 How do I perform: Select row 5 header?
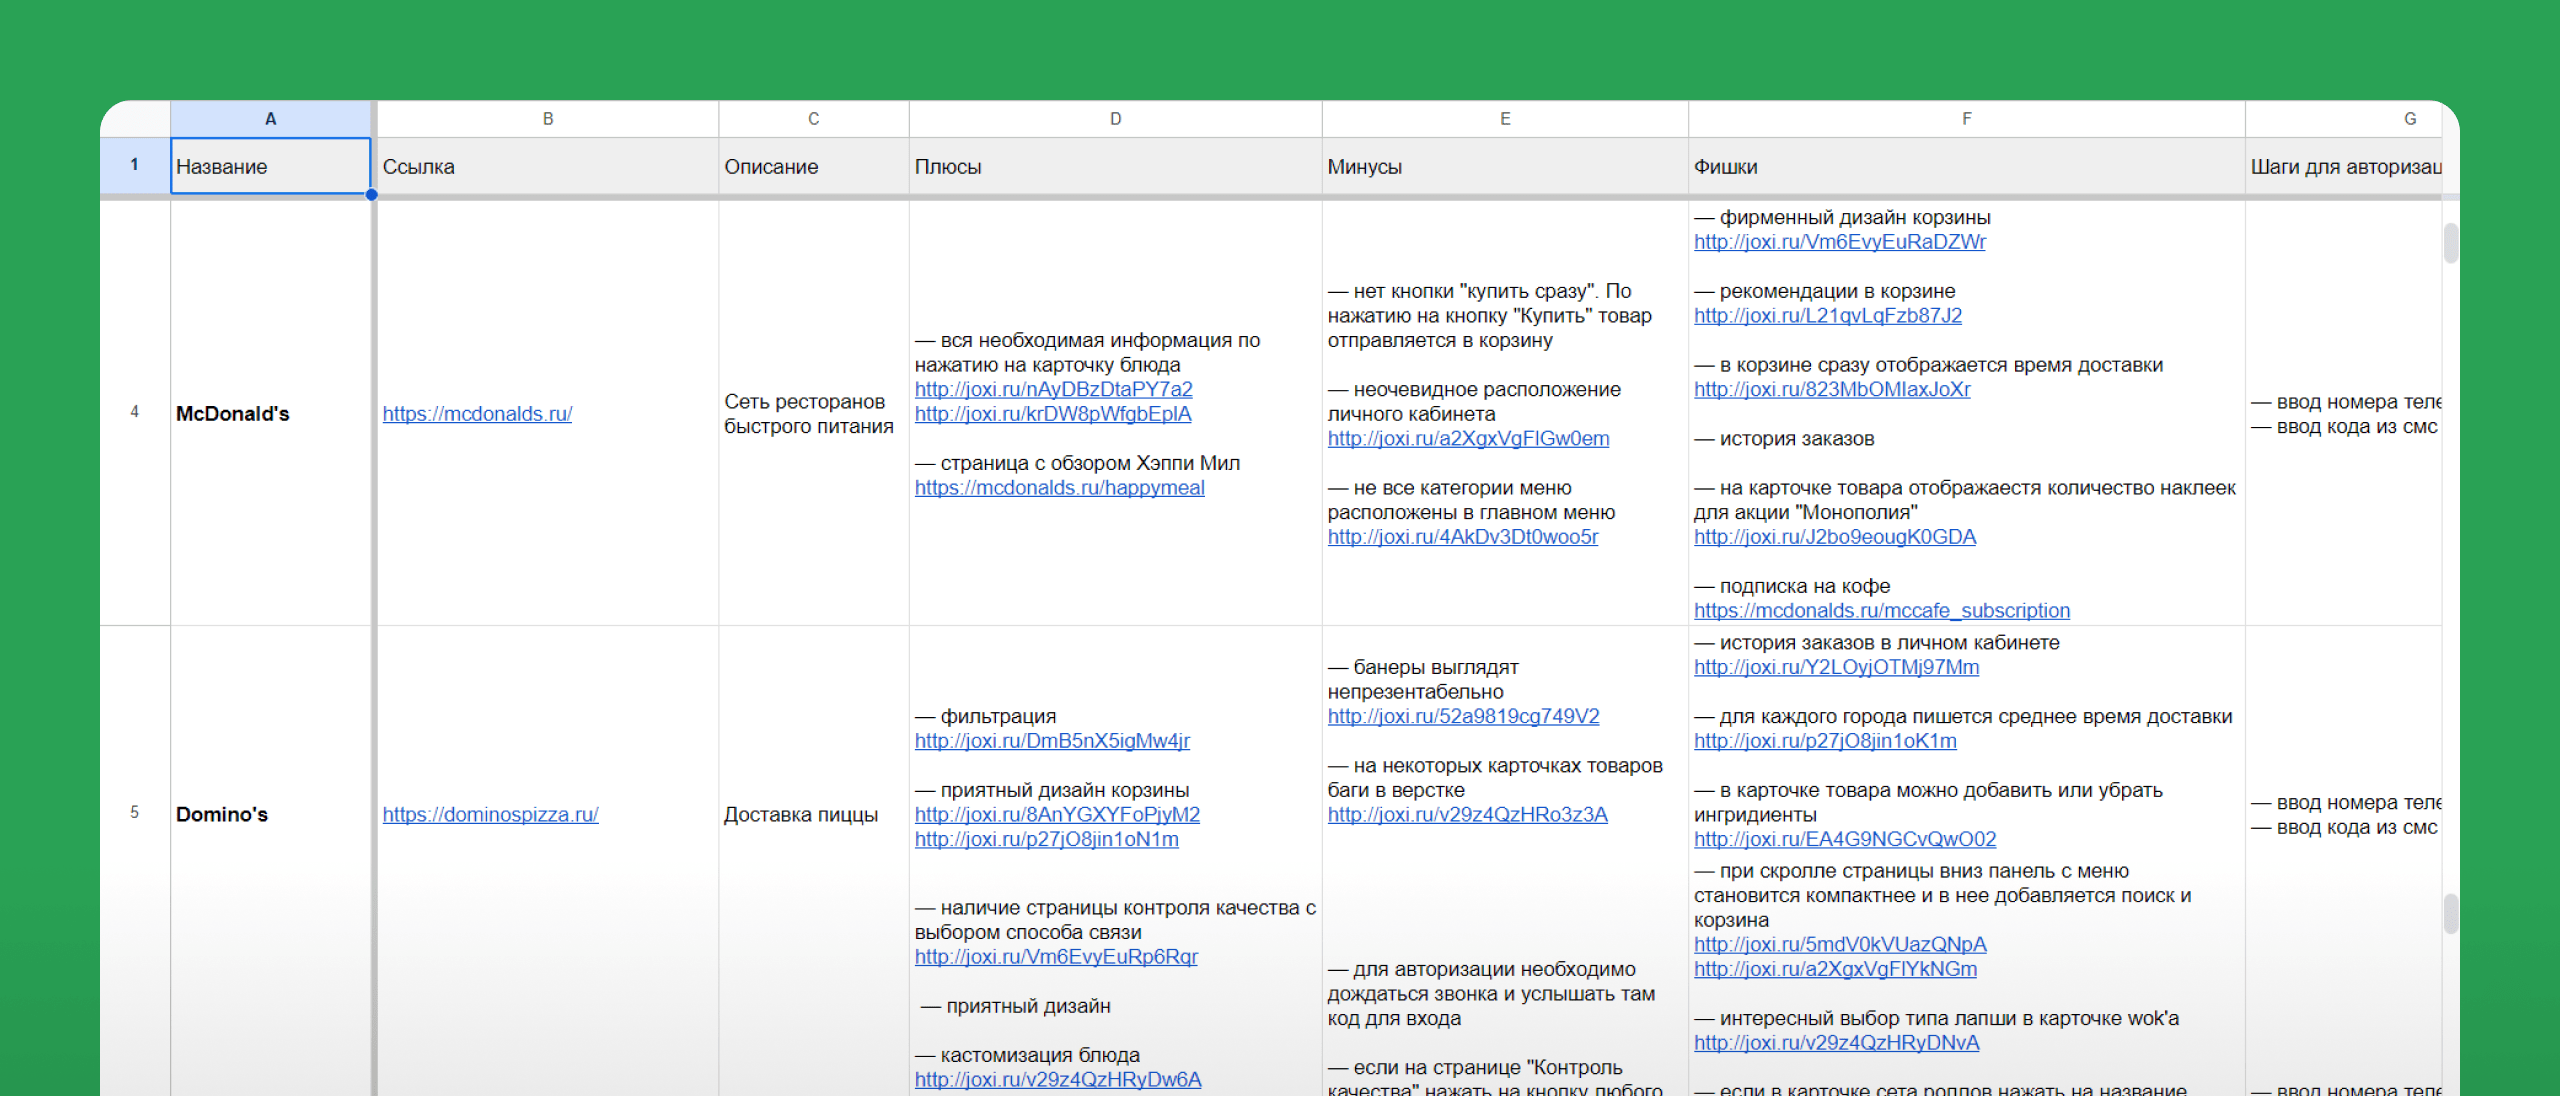point(135,812)
